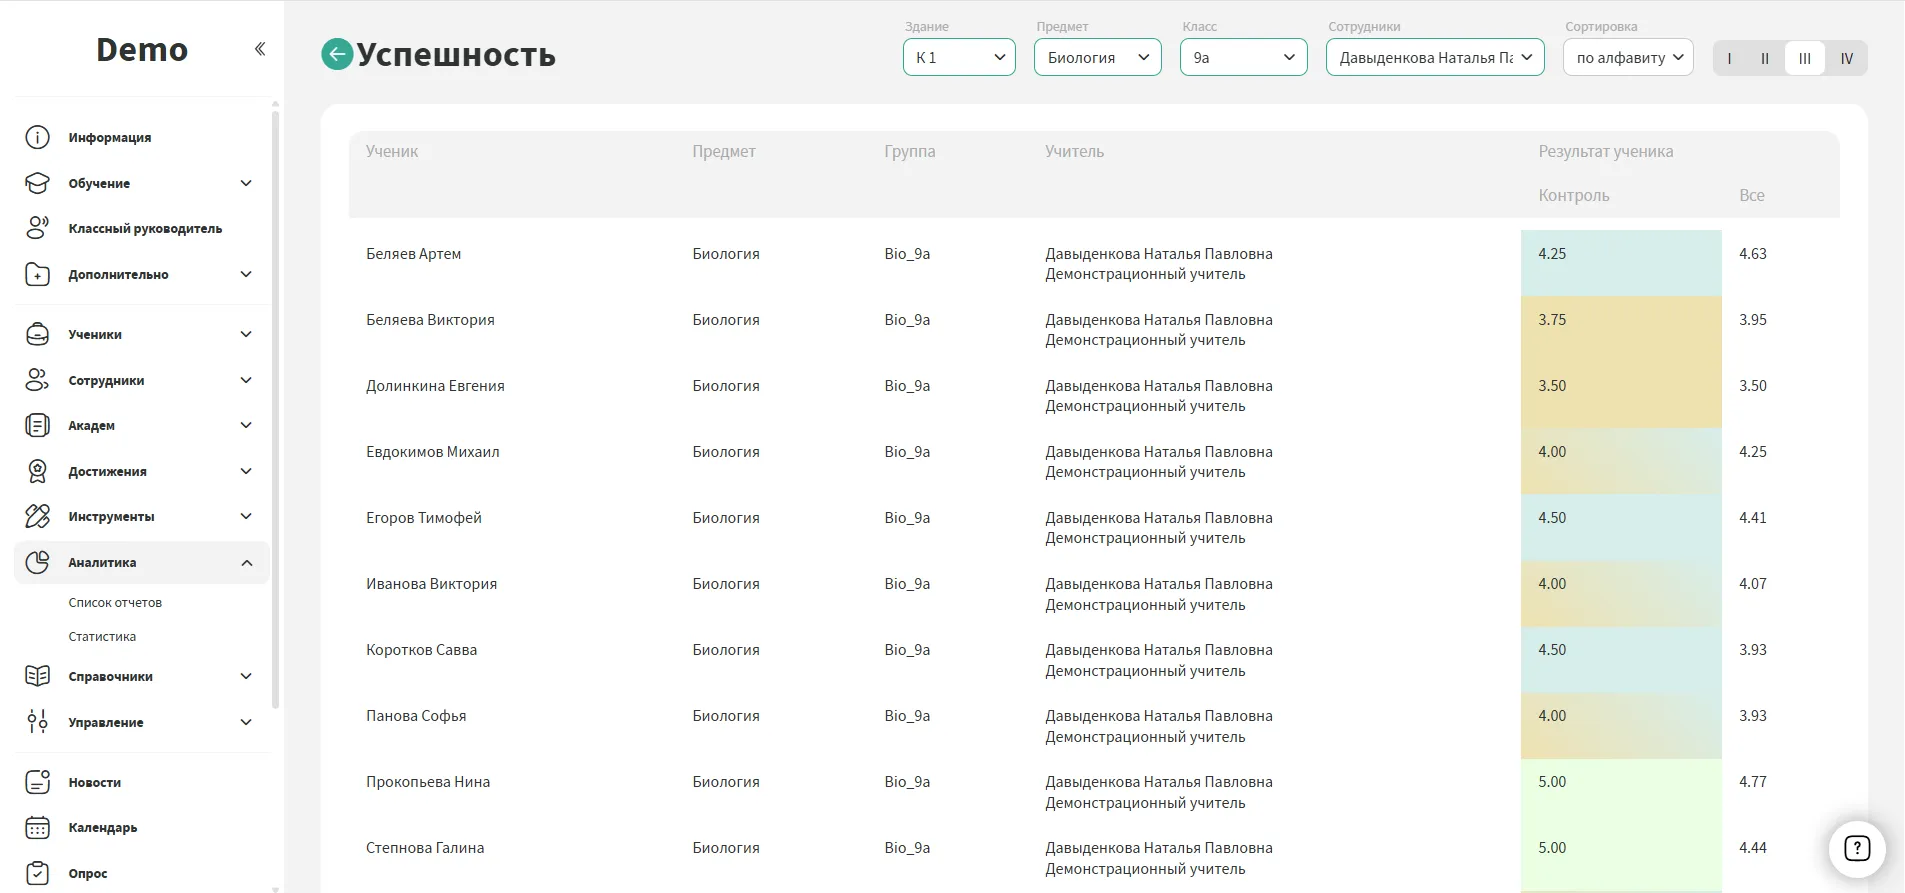This screenshot has height=893, width=1905.
Task: Click the Информация info icon
Action: click(37, 137)
